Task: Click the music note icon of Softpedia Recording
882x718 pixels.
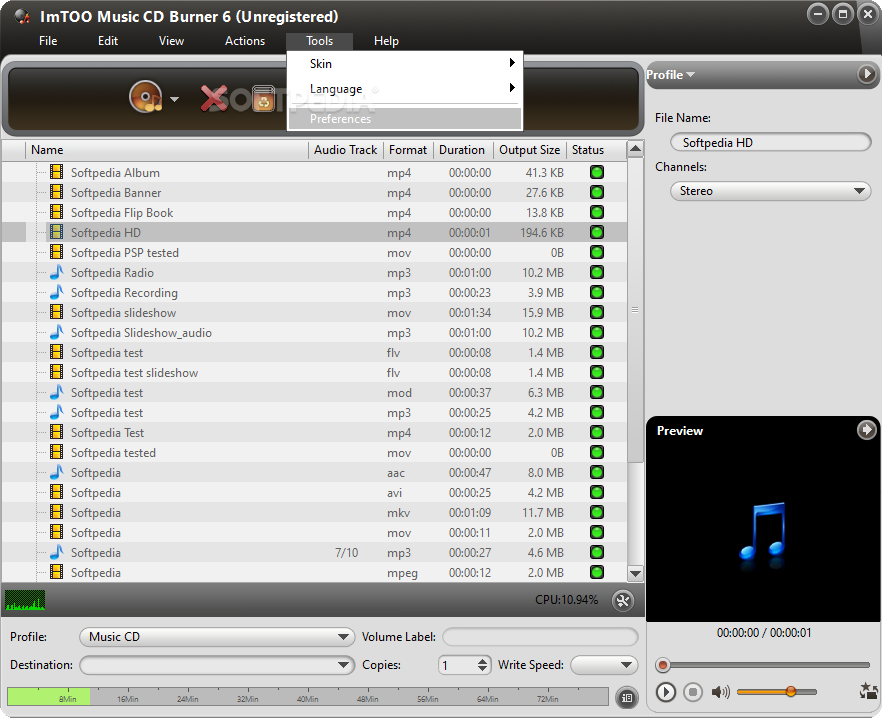Action: pyautogui.click(x=56, y=292)
